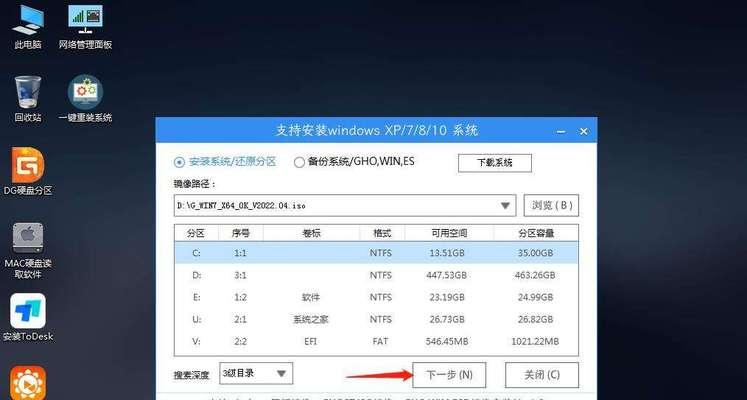Select the 备份系统/GHO,WIN,ES radio option
The height and width of the screenshot is (400, 747).
click(x=354, y=162)
